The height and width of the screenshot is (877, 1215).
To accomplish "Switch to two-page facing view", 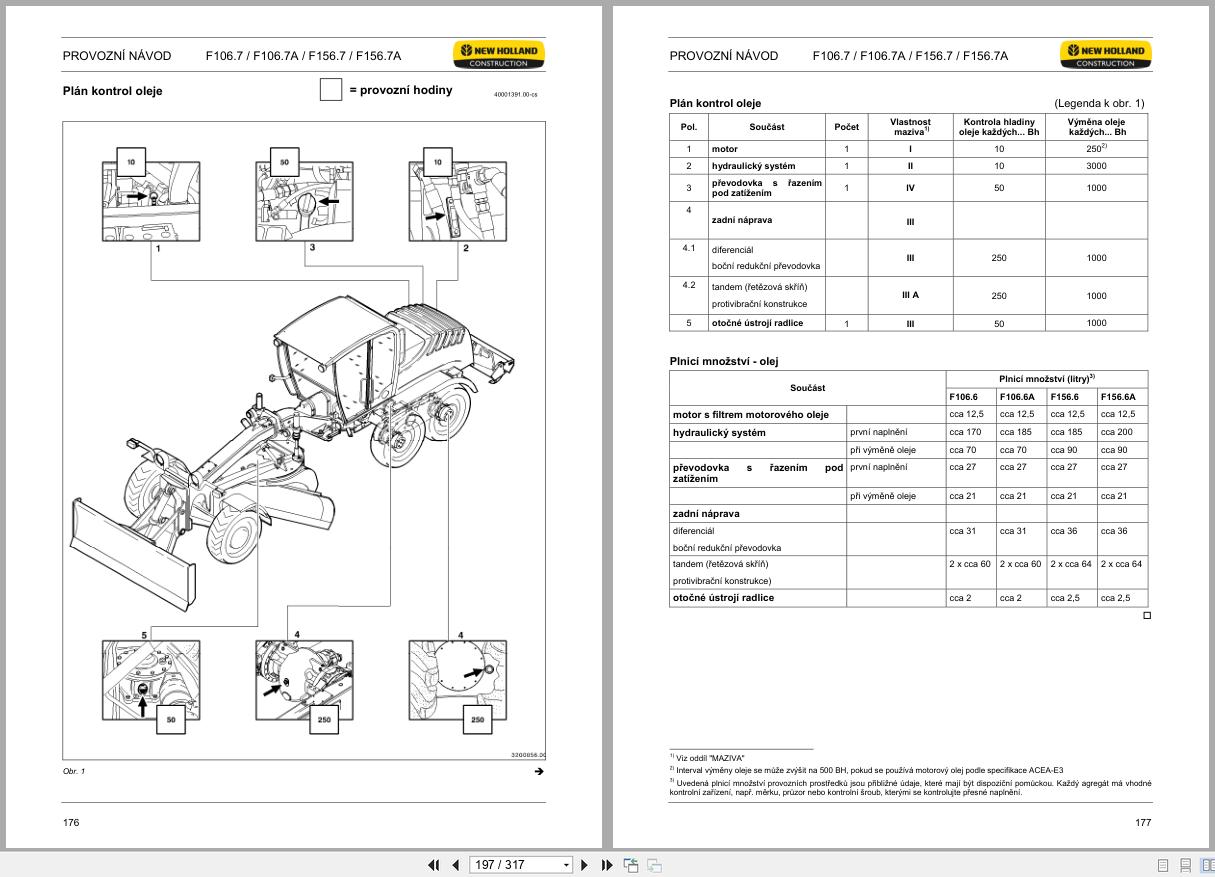I will click(1206, 865).
